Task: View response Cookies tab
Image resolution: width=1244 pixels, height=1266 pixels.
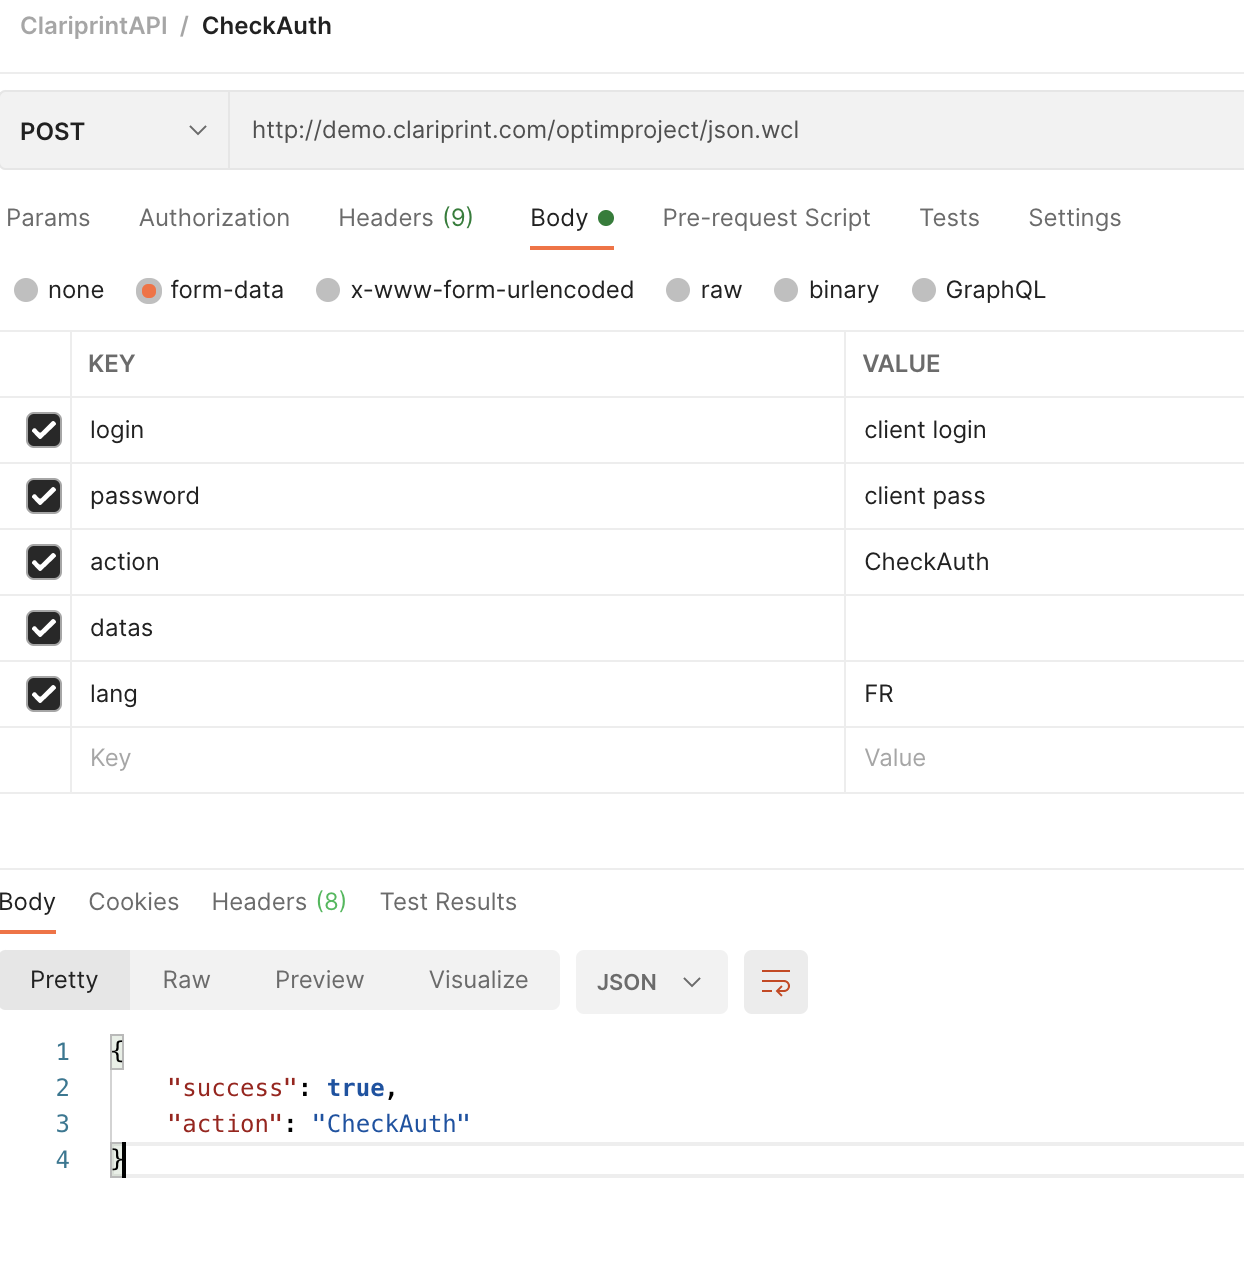Action: tap(134, 902)
